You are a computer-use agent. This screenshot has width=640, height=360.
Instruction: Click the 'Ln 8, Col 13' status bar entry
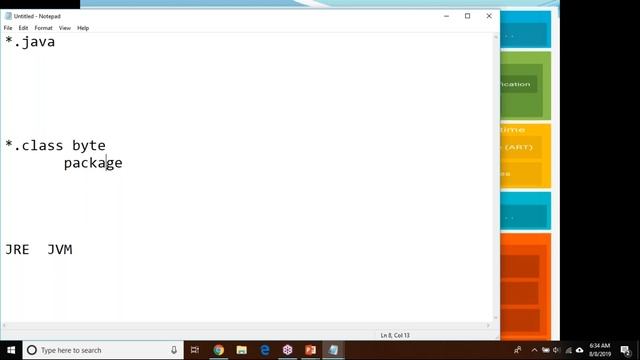point(395,336)
